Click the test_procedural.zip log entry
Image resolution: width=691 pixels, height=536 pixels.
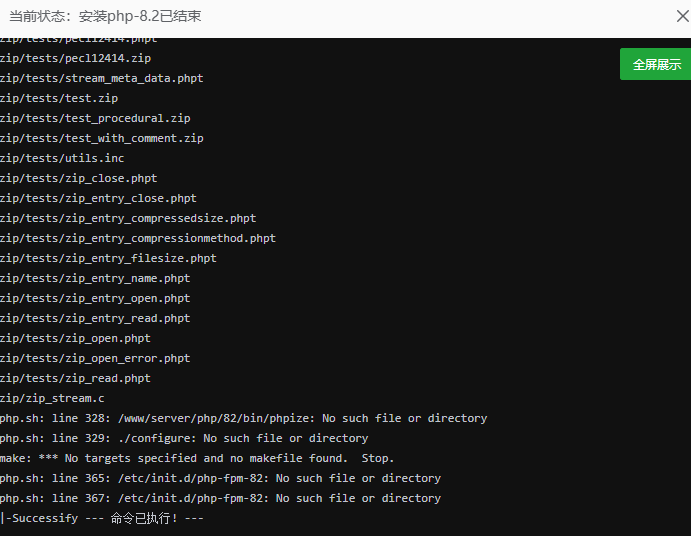95,118
